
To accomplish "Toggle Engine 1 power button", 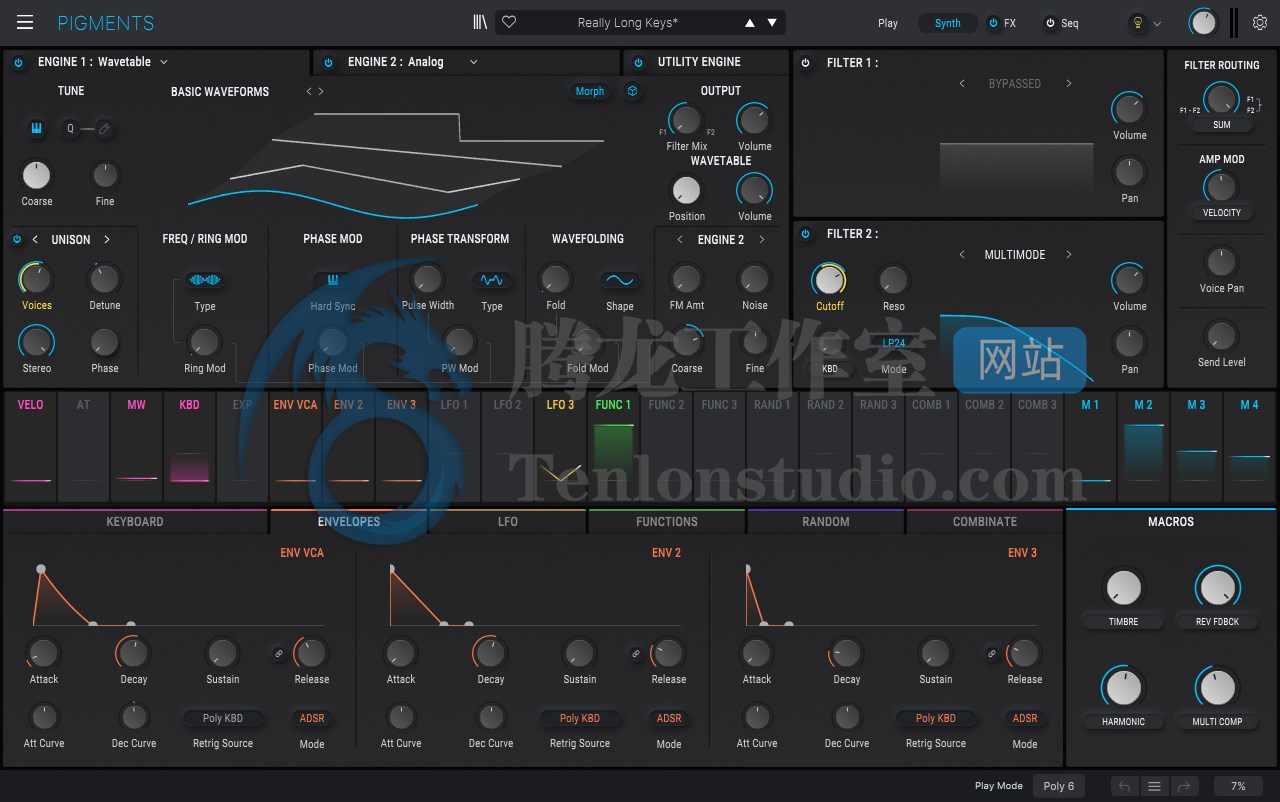I will click(x=18, y=62).
